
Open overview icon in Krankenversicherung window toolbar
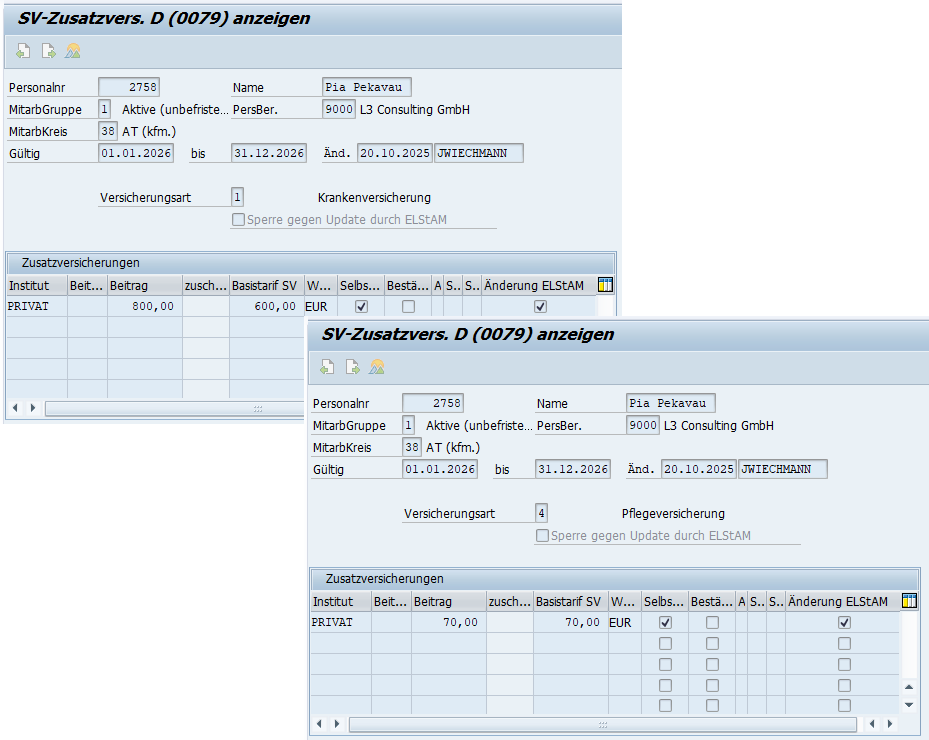pos(73,51)
